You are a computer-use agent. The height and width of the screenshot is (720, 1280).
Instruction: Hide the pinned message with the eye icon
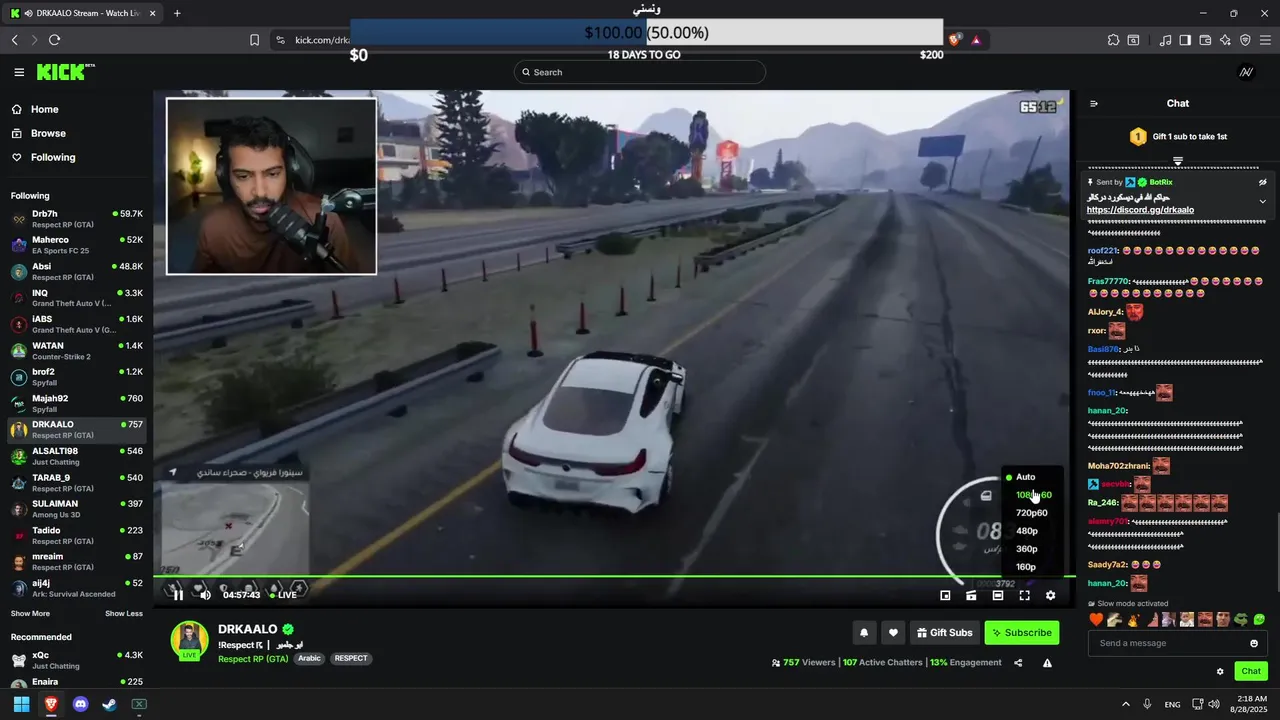tap(1262, 182)
